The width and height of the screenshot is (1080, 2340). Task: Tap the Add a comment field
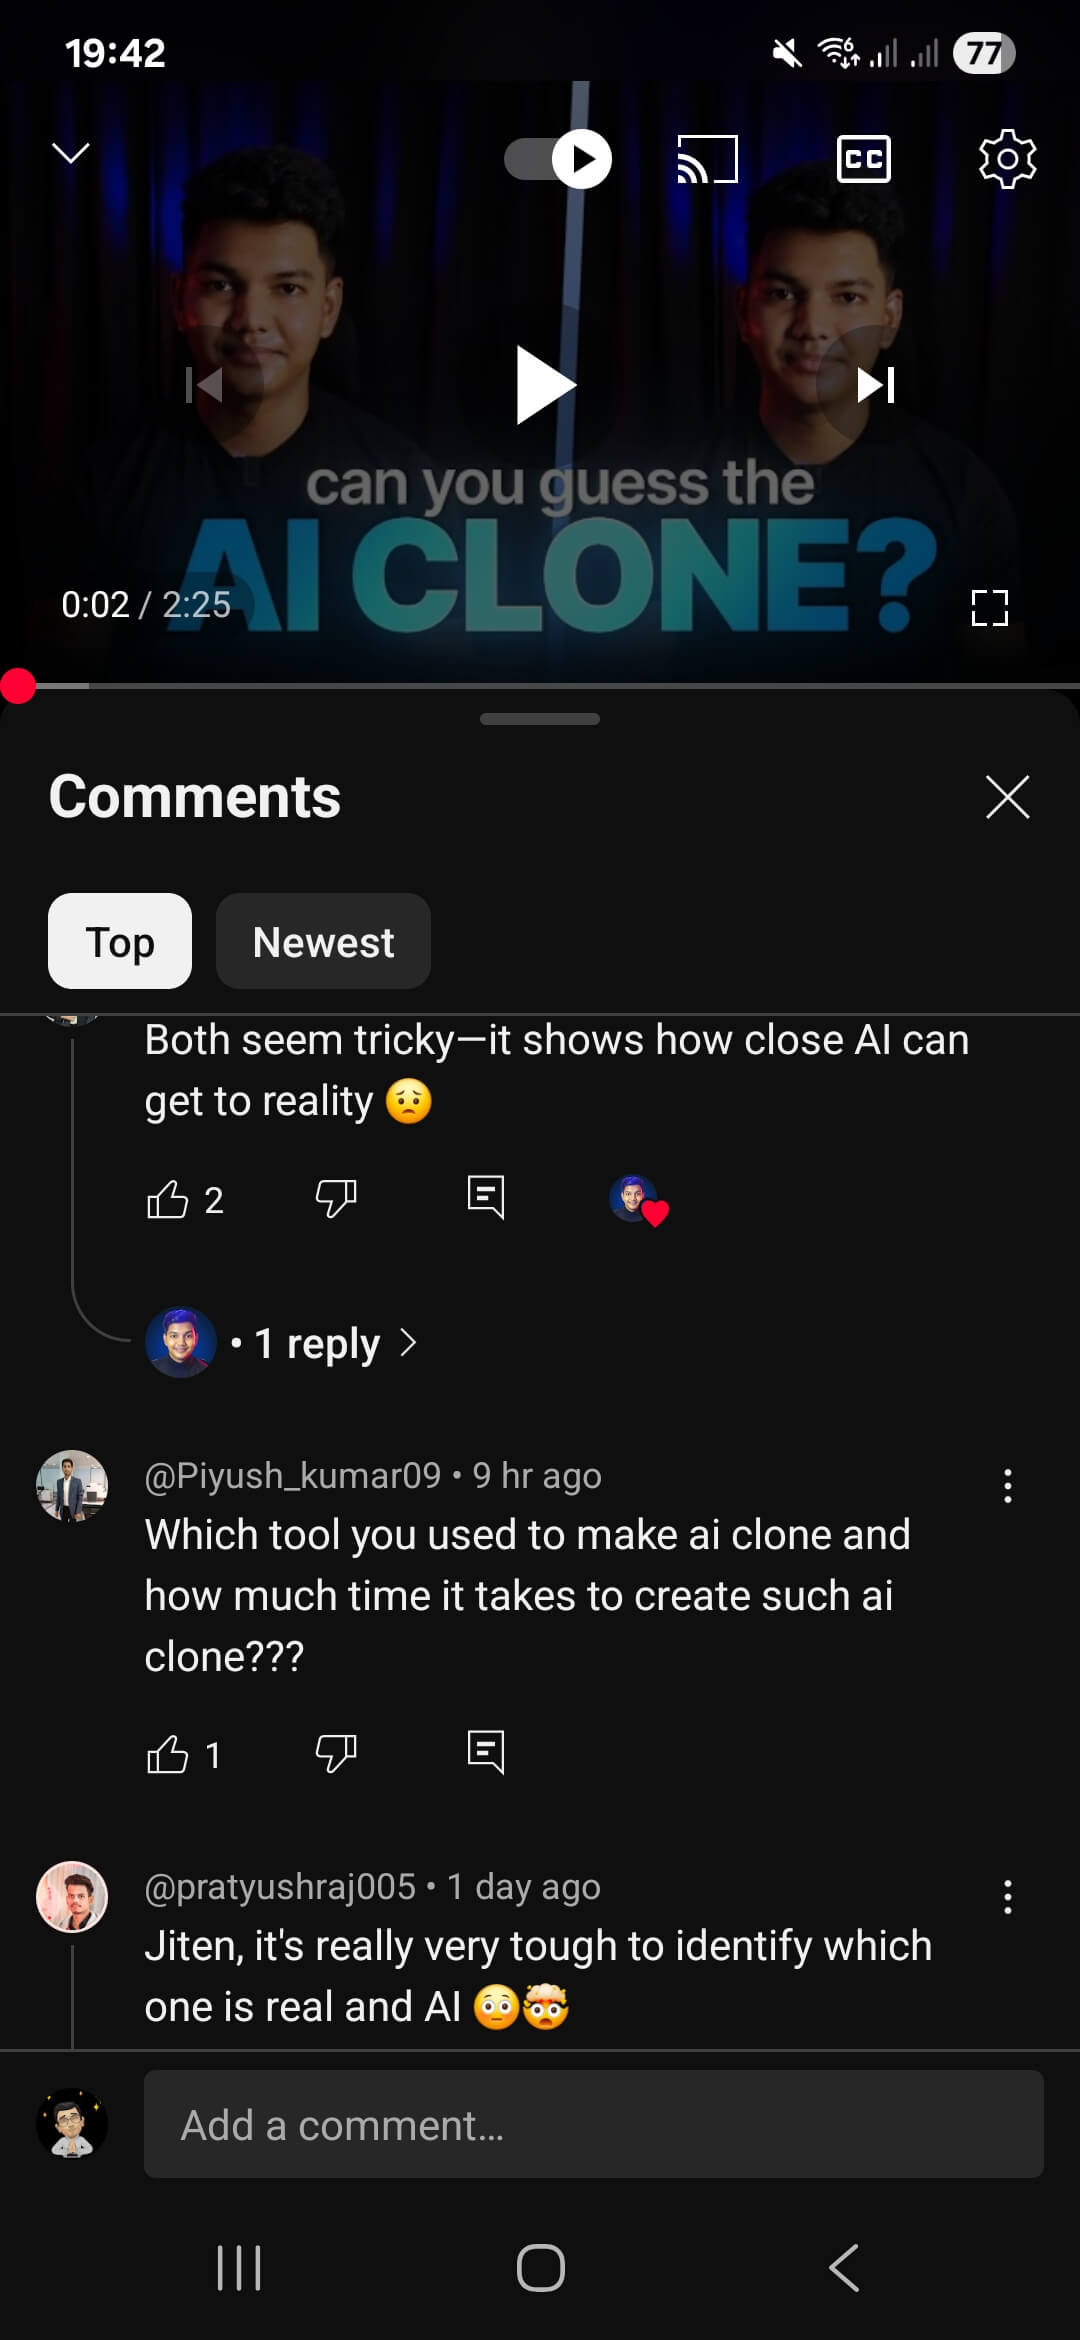pyautogui.click(x=593, y=2125)
